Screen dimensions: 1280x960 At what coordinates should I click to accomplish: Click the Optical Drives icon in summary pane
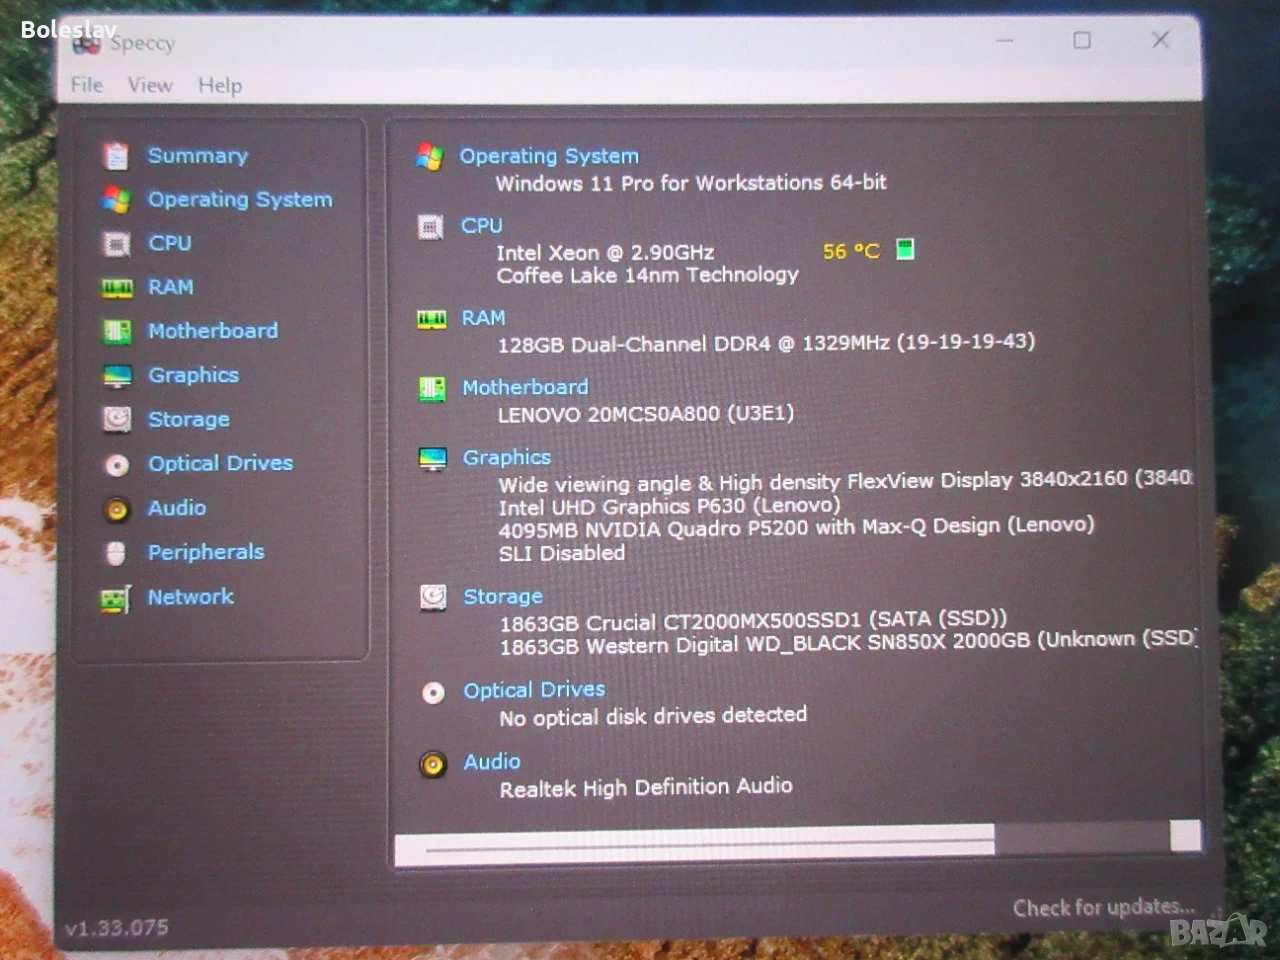(433, 692)
